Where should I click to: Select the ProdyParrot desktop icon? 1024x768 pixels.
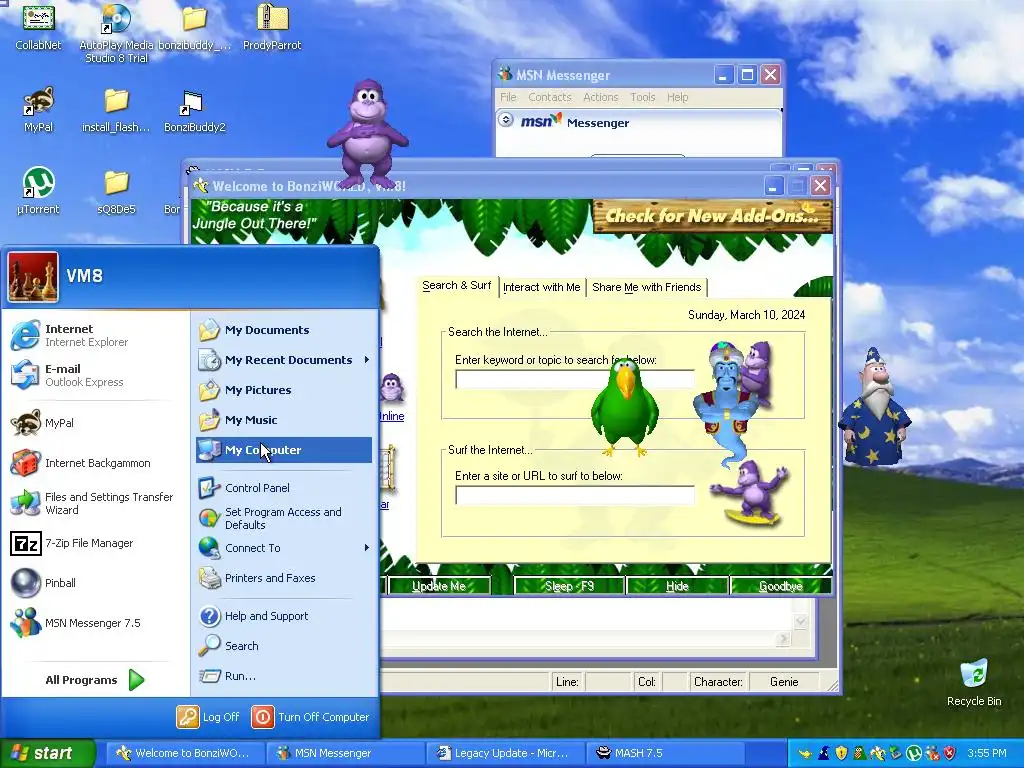272,27
